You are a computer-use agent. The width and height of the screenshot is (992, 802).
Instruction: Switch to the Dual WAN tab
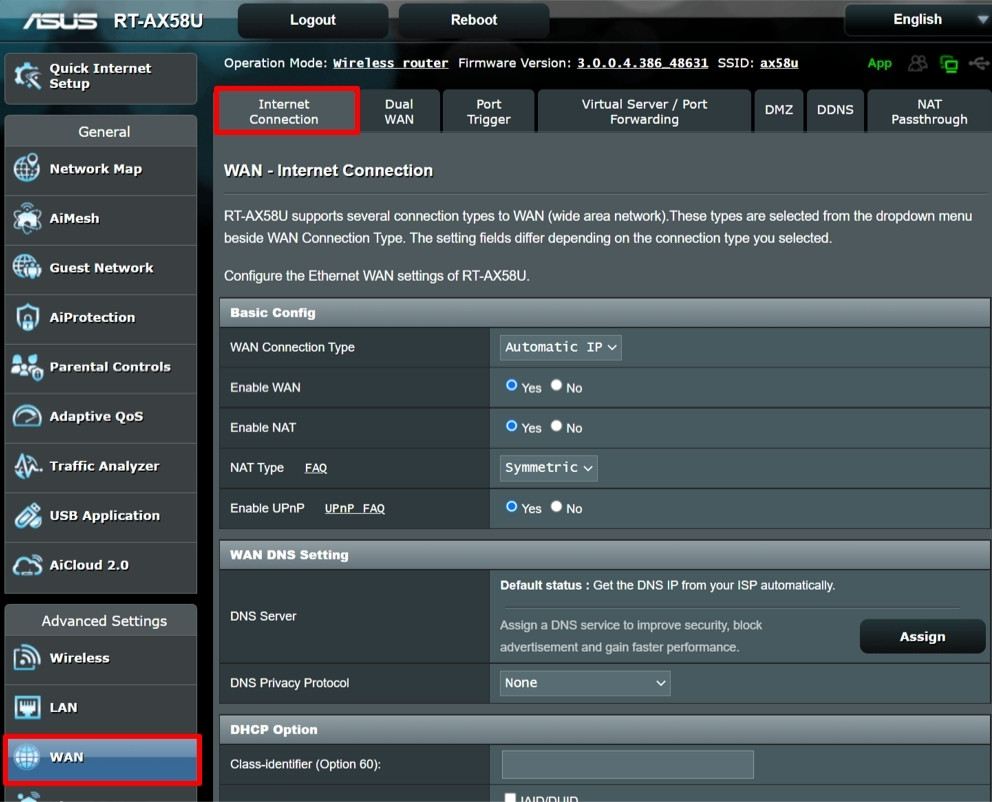pyautogui.click(x=399, y=111)
